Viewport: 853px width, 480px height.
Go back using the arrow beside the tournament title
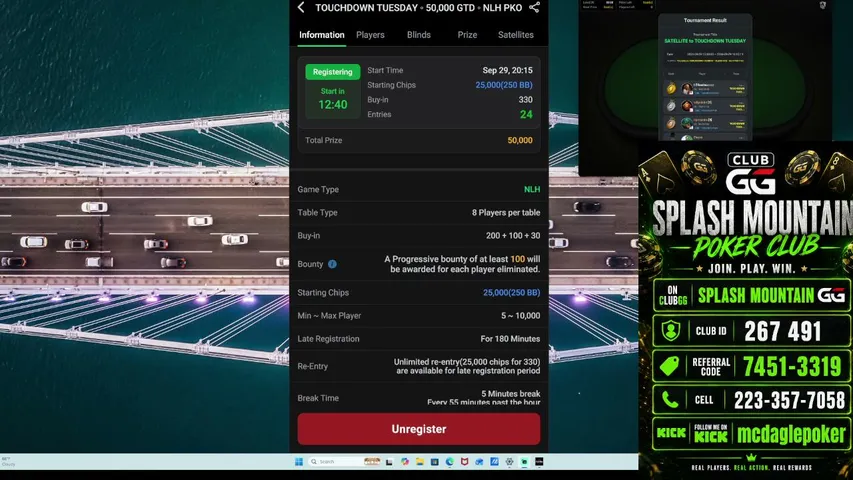[x=301, y=7]
